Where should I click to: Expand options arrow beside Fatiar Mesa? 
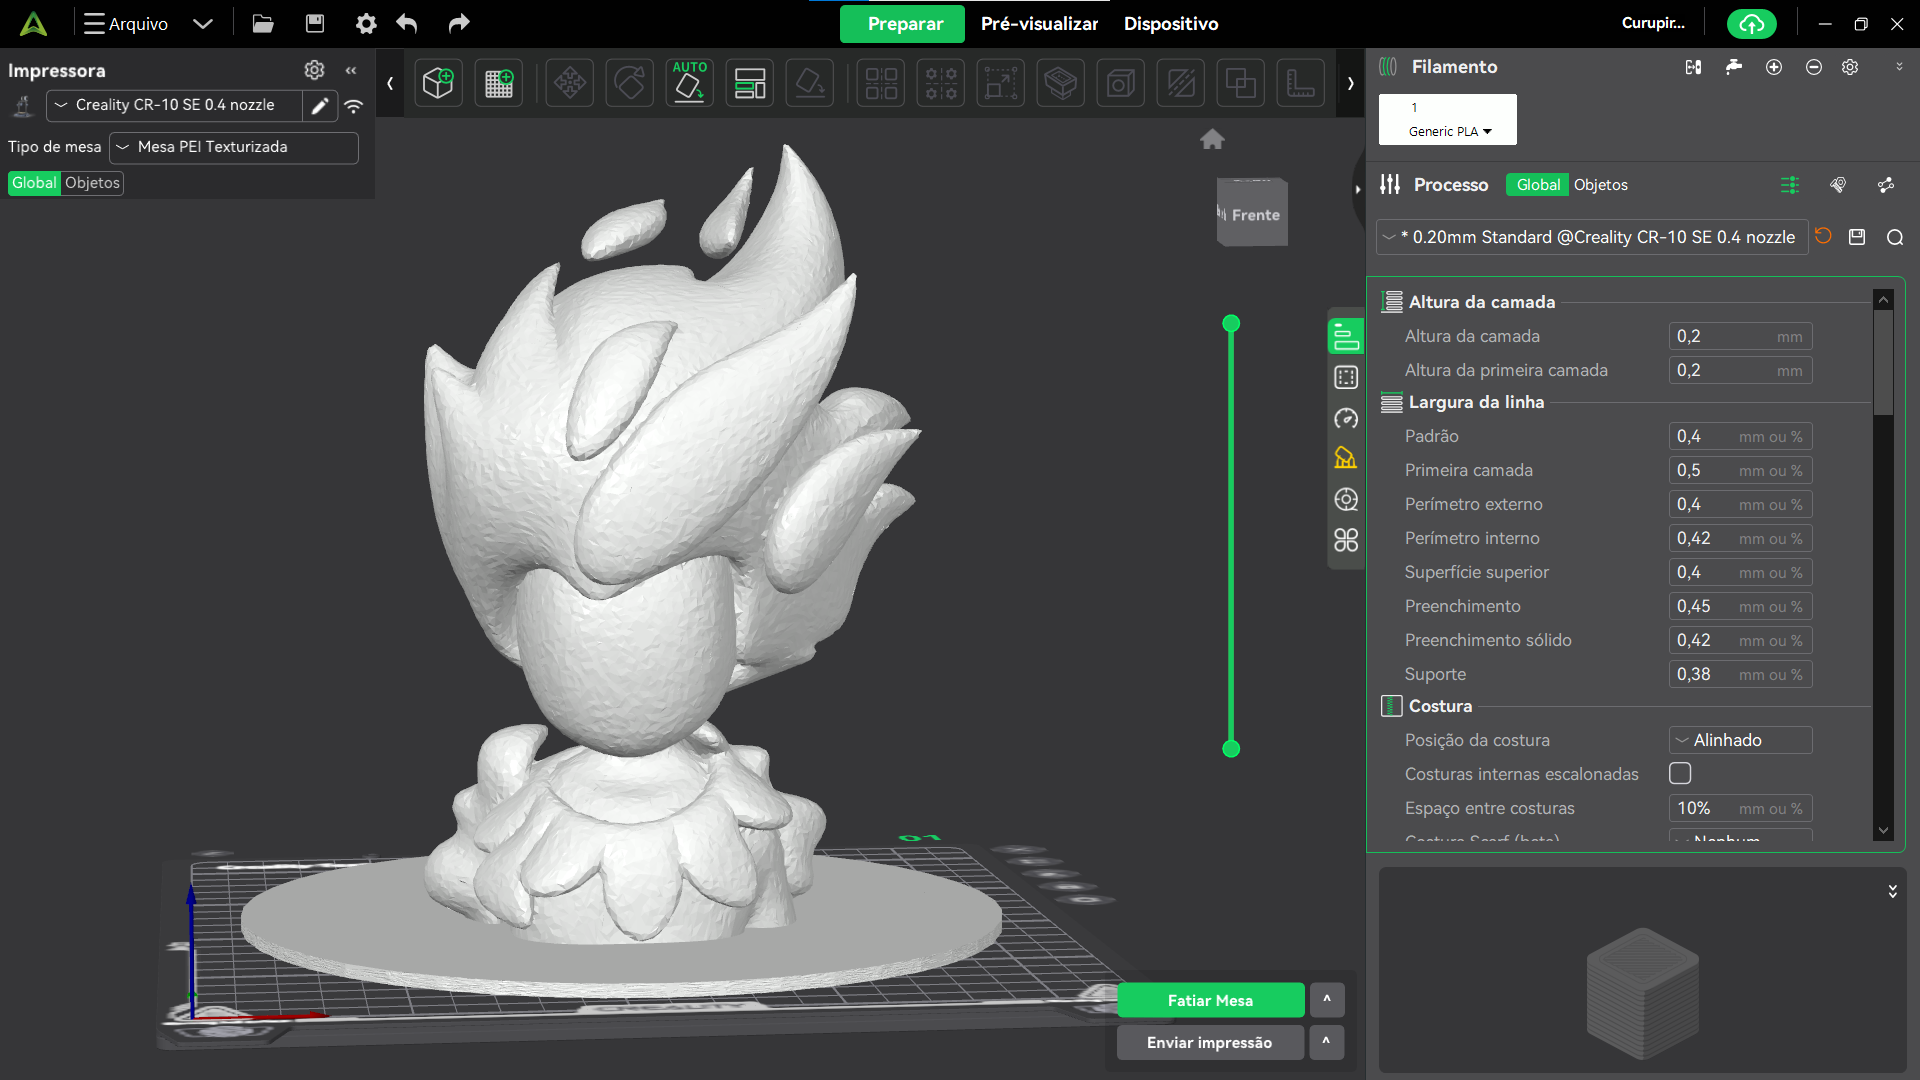coord(1327,1000)
